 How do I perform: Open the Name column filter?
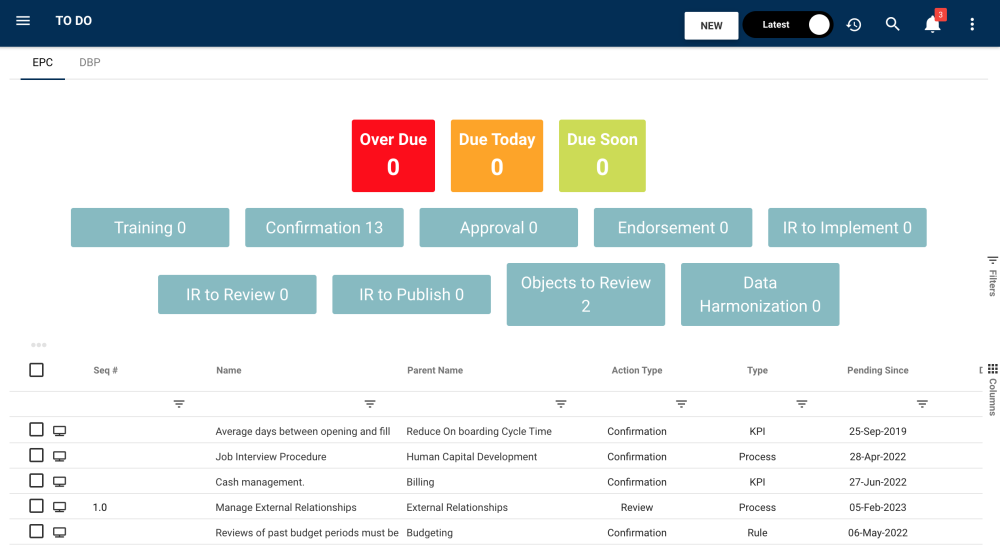[370, 404]
